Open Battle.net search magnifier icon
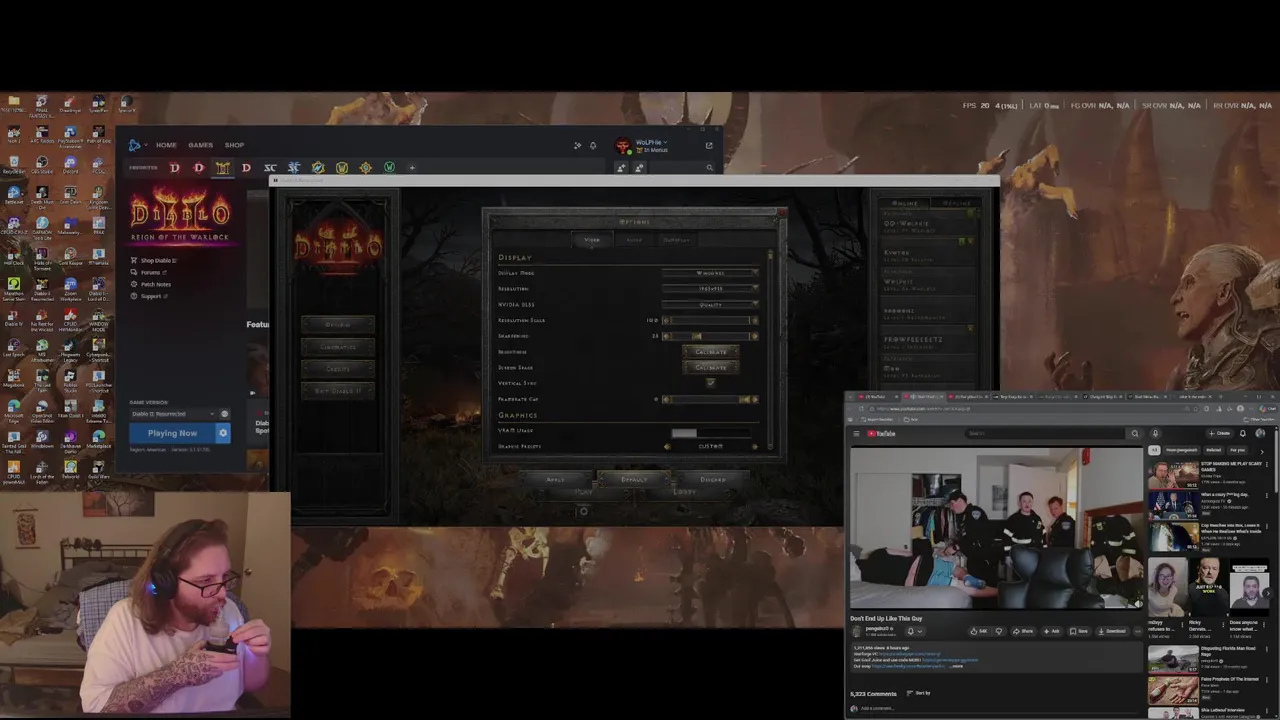Screen dimensions: 1280x720 point(709,168)
